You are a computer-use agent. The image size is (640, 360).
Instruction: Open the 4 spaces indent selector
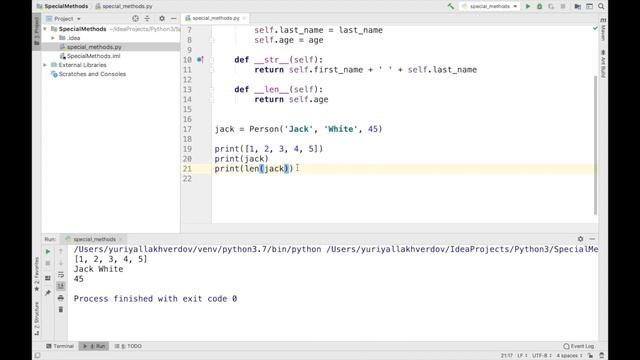tap(569, 356)
